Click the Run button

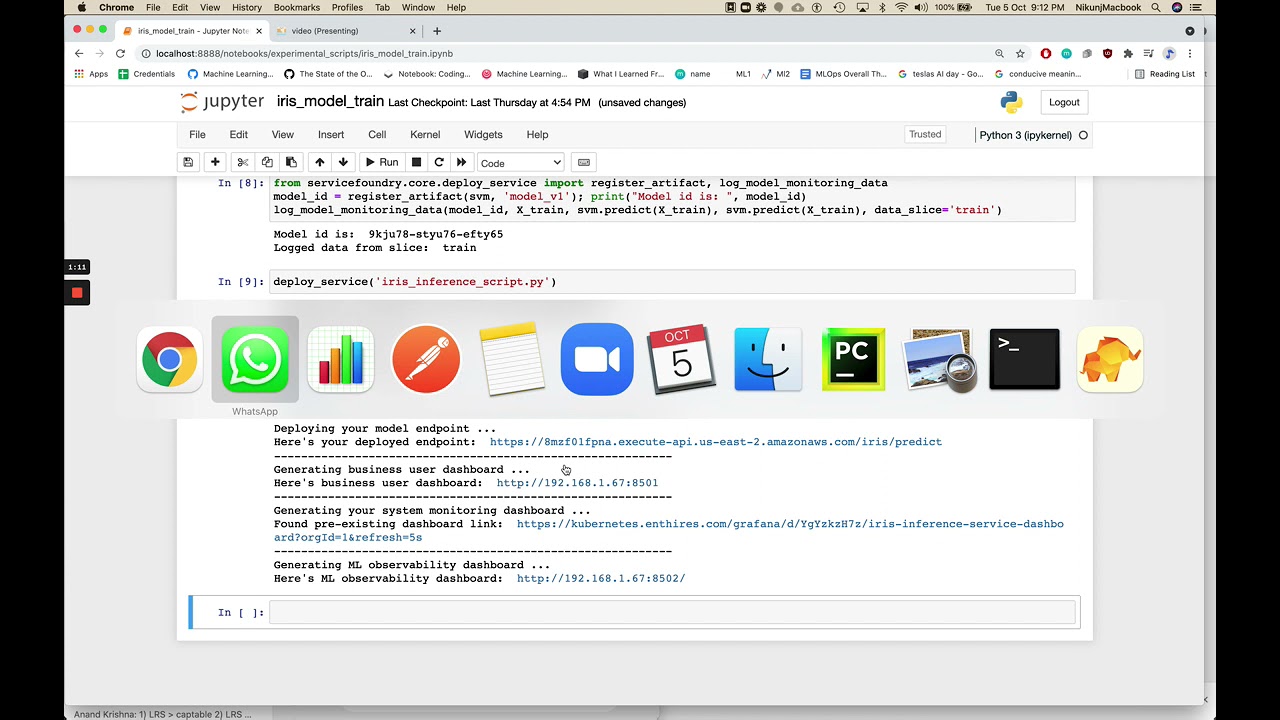(381, 162)
